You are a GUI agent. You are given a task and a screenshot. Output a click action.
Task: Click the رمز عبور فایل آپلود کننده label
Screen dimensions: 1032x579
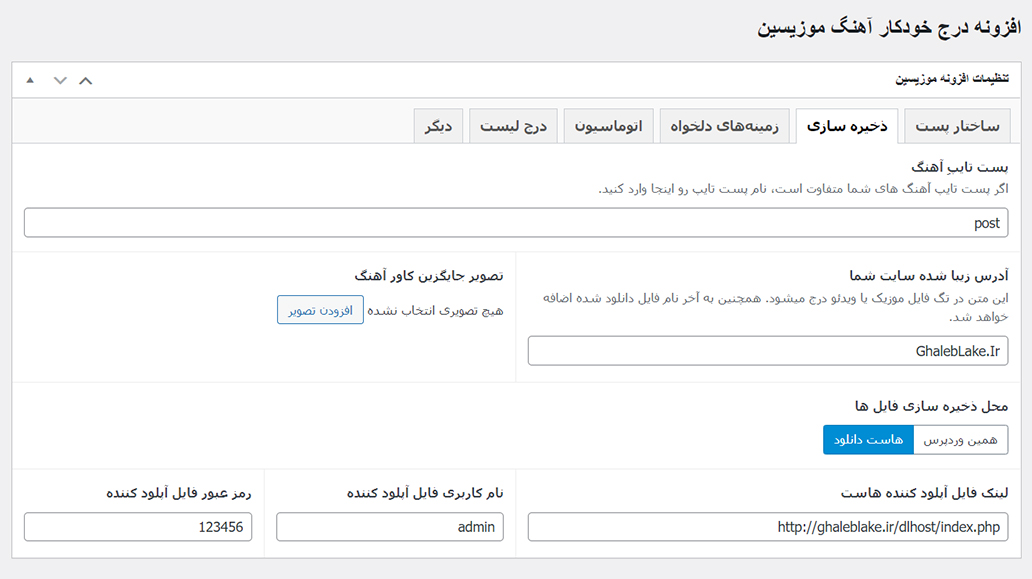point(179,493)
